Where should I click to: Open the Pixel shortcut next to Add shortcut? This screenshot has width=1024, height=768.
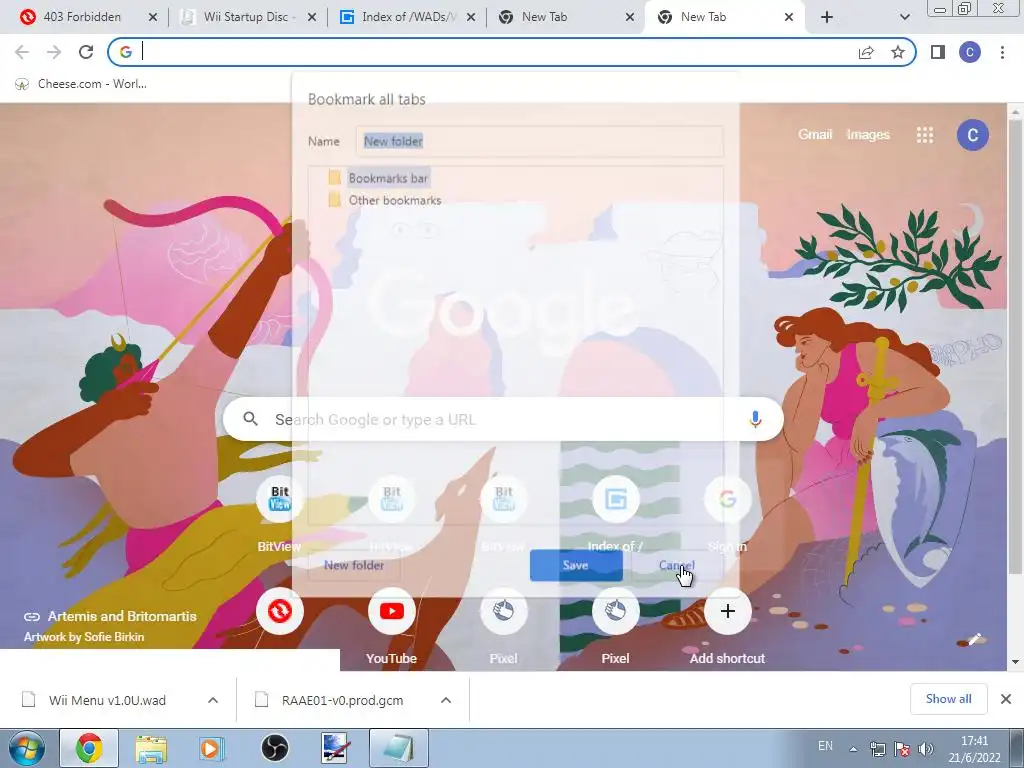tap(615, 612)
